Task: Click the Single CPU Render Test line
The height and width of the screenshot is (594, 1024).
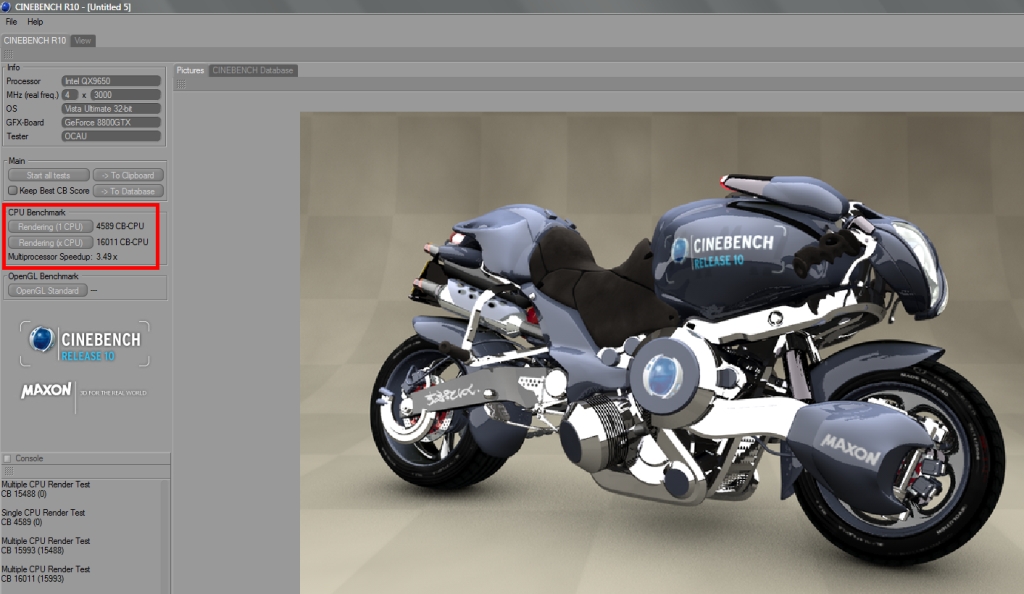Action: coord(43,512)
